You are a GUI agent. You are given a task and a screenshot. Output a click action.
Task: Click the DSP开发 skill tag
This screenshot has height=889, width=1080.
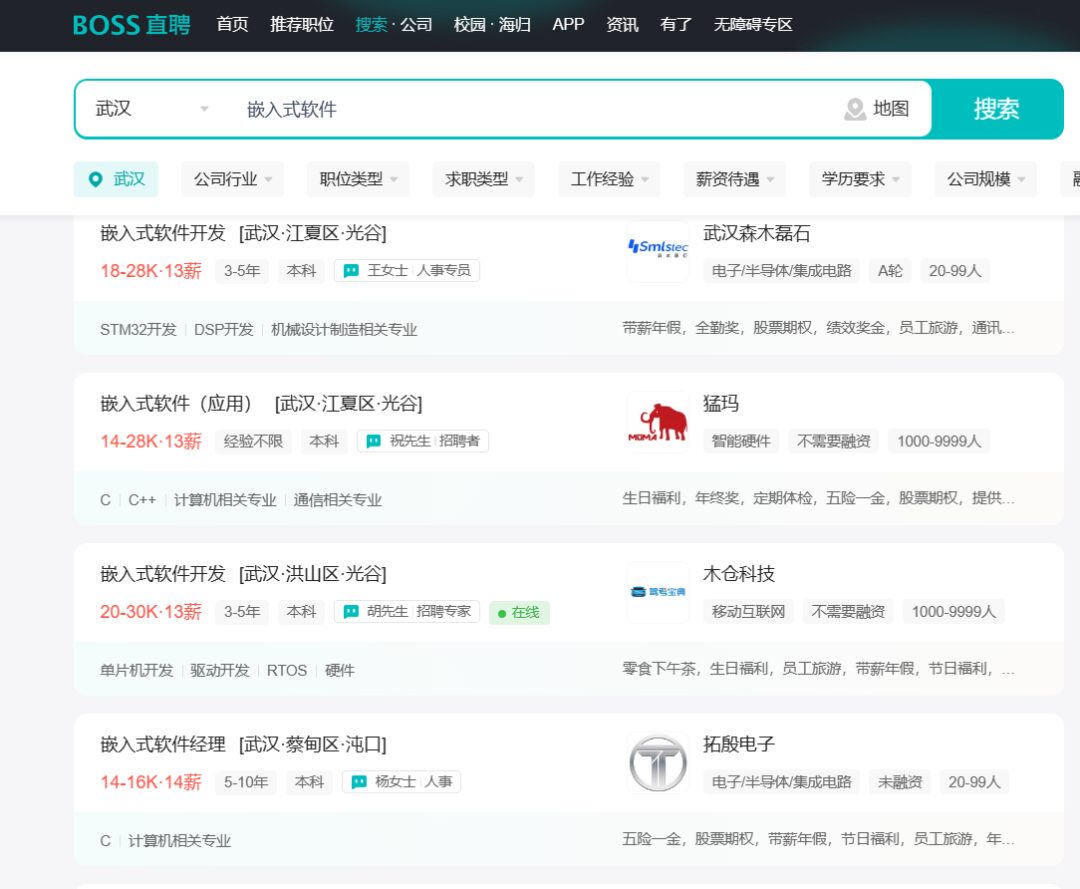click(x=224, y=329)
